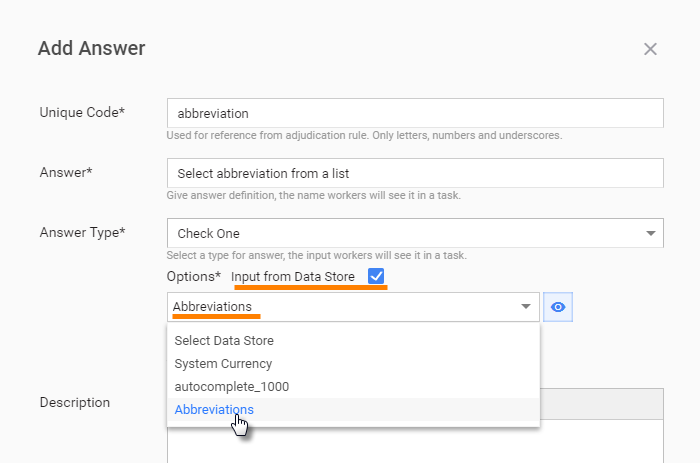The image size is (700, 463).
Task: Click the Description label
Action: click(75, 403)
